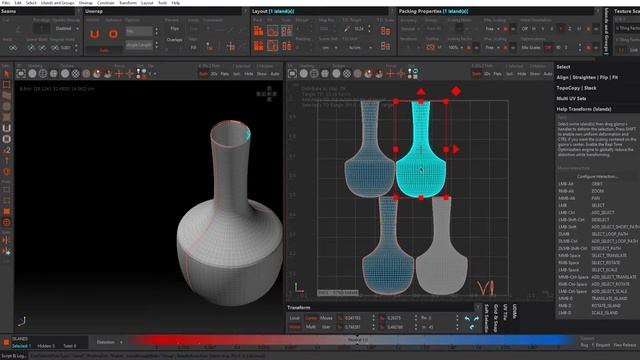The width and height of the screenshot is (640, 360).
Task: Click the Auto button under Unwrap icons
Action: click(104, 50)
